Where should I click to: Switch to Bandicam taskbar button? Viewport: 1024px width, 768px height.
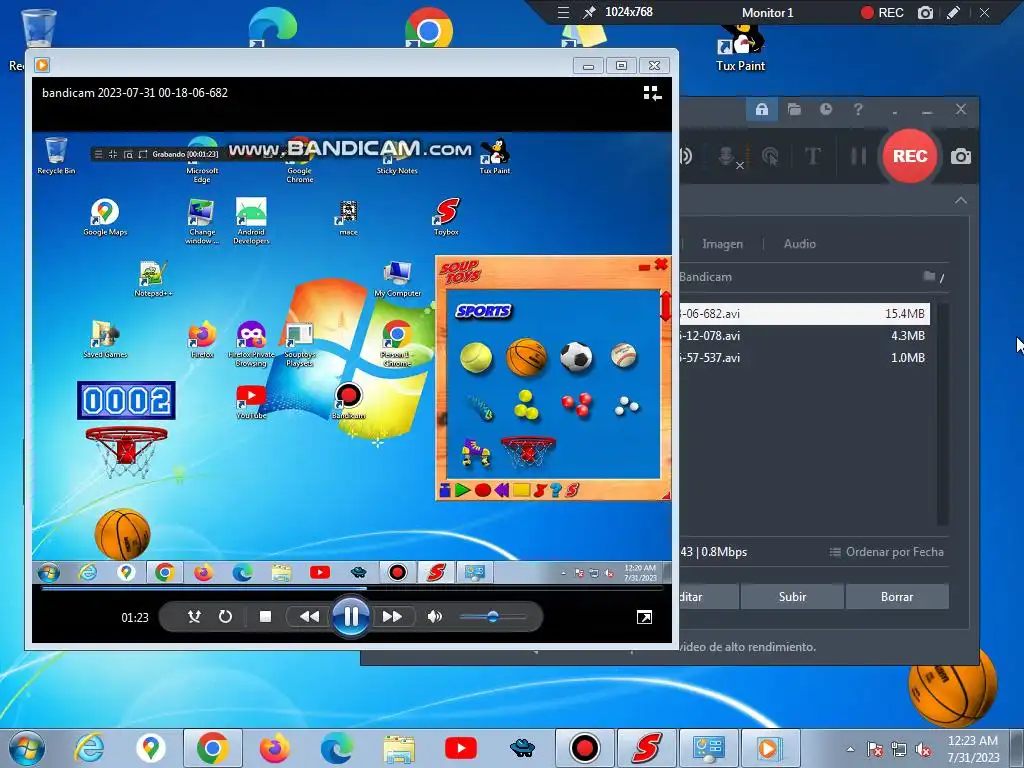(x=584, y=748)
